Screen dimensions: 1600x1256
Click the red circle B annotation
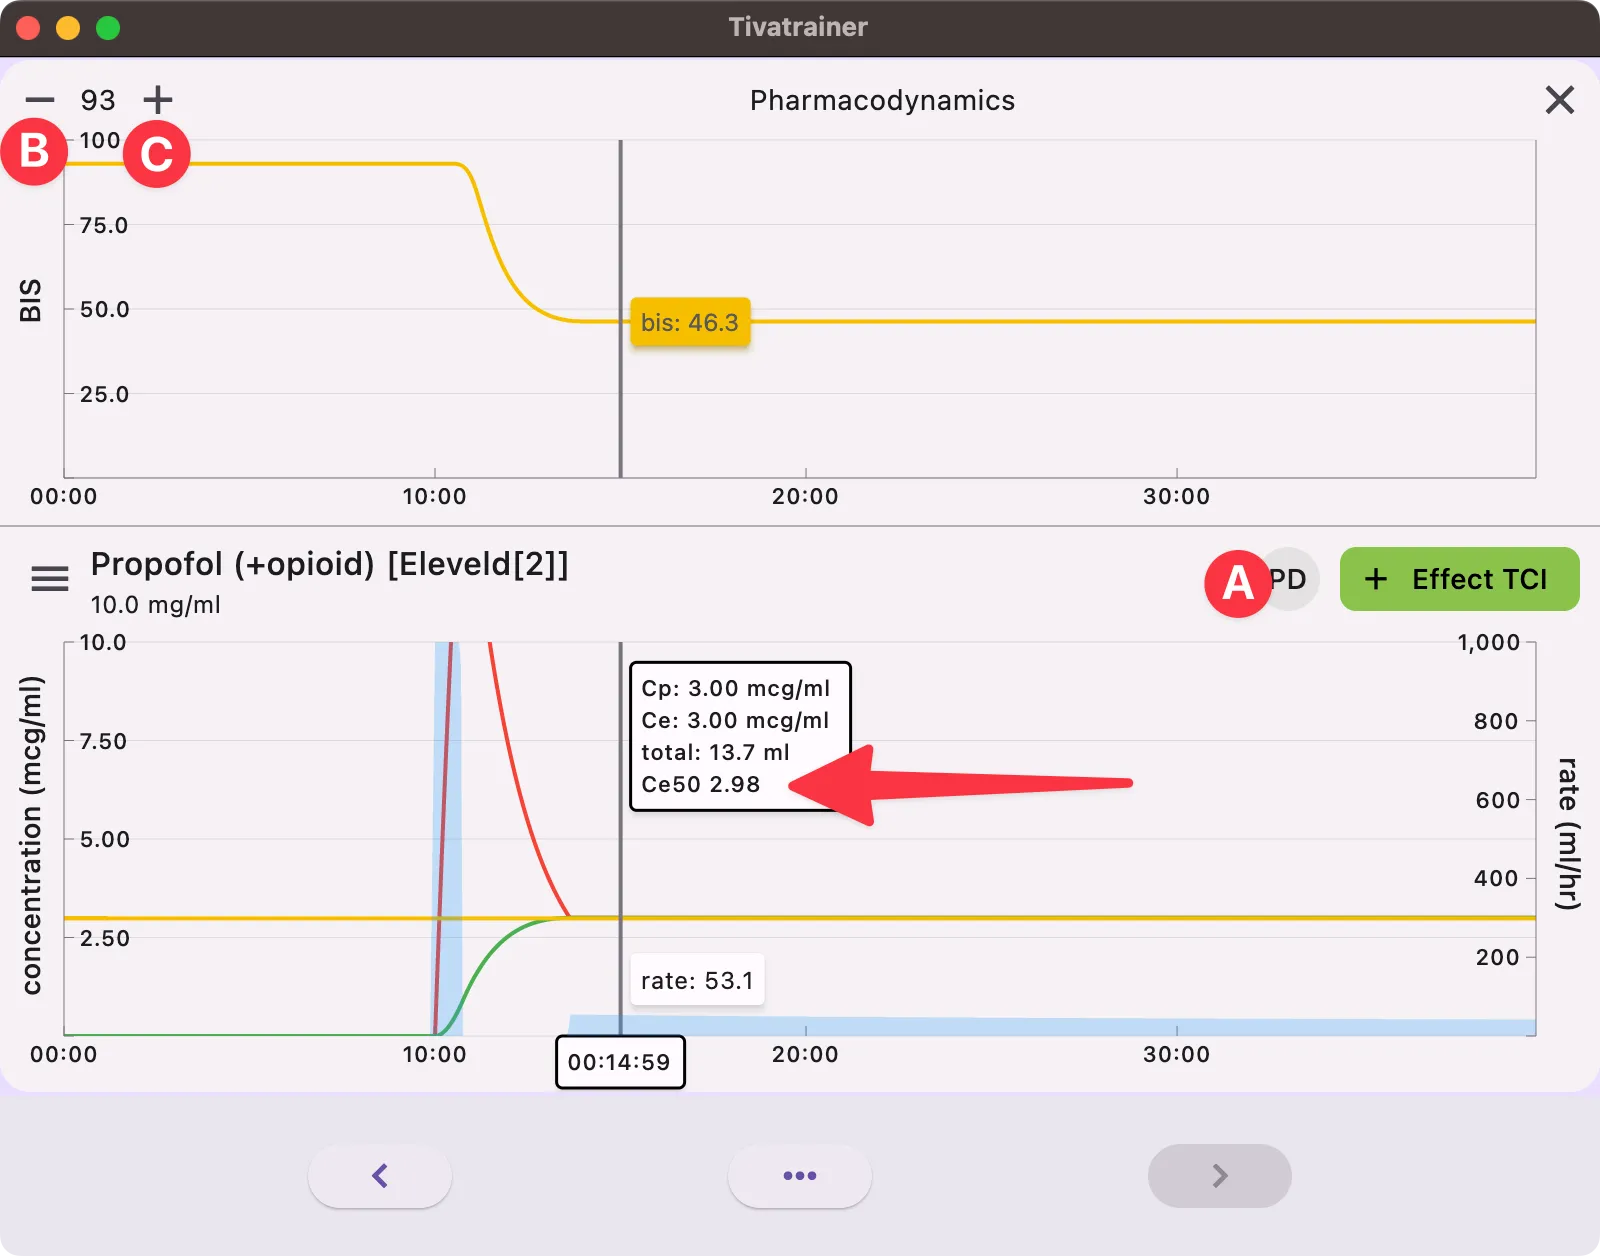point(34,152)
